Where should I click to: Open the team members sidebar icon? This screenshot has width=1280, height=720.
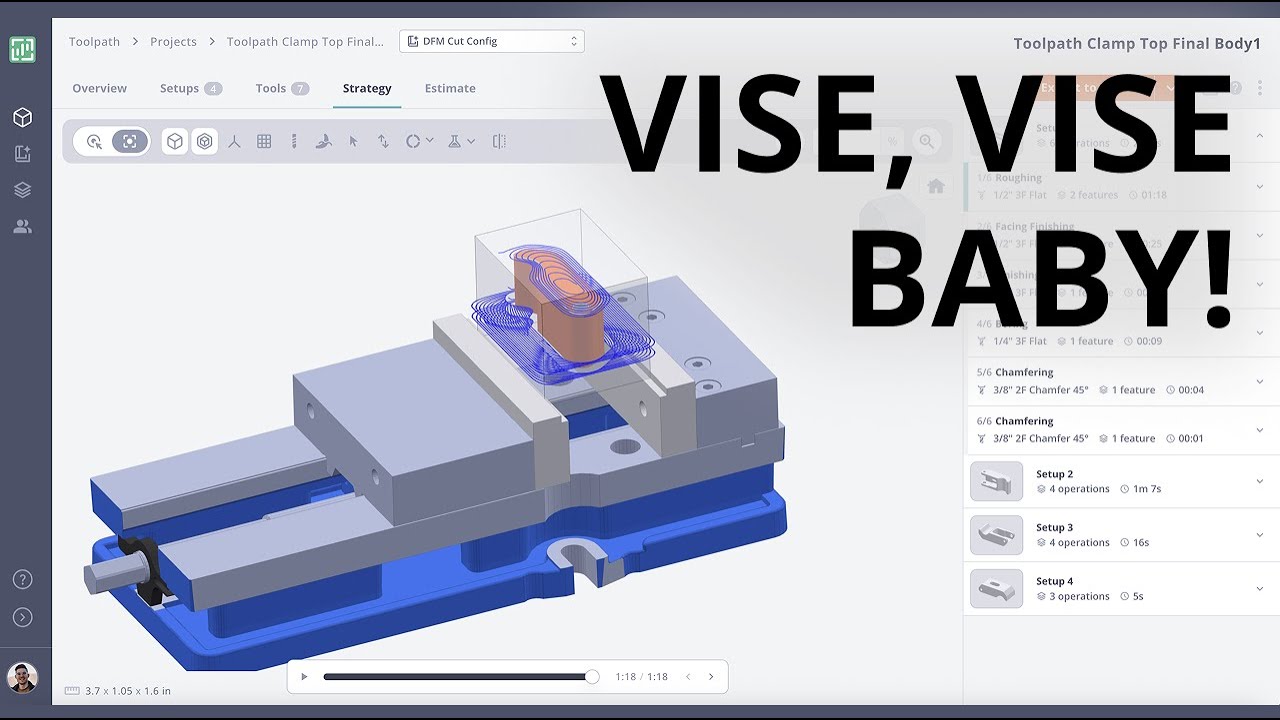pos(22,227)
